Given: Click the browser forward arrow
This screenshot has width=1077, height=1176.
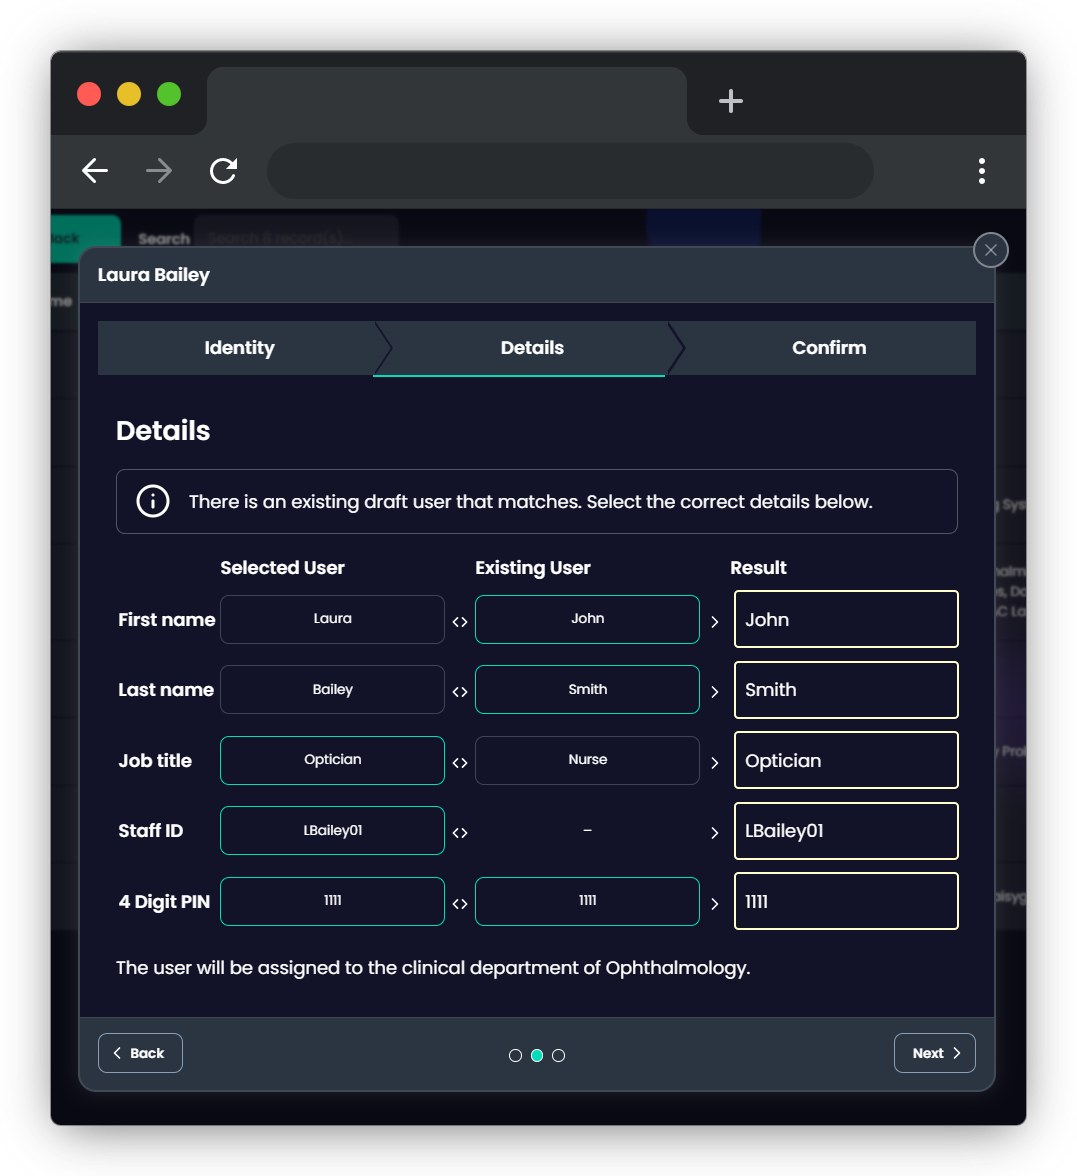Looking at the screenshot, I should point(159,171).
